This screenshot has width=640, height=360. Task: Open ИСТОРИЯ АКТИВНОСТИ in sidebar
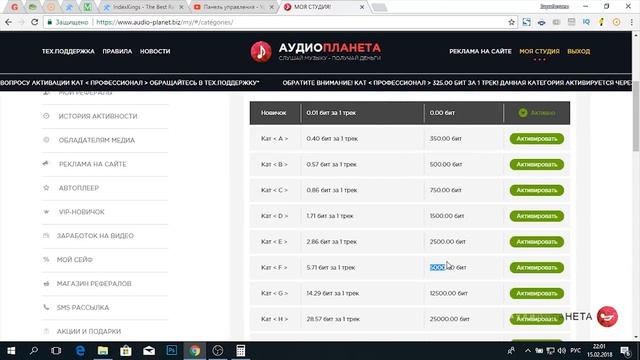[98, 116]
